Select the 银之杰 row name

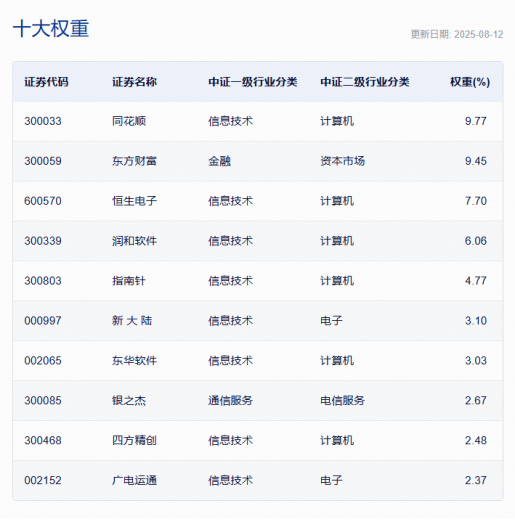pyautogui.click(x=129, y=400)
